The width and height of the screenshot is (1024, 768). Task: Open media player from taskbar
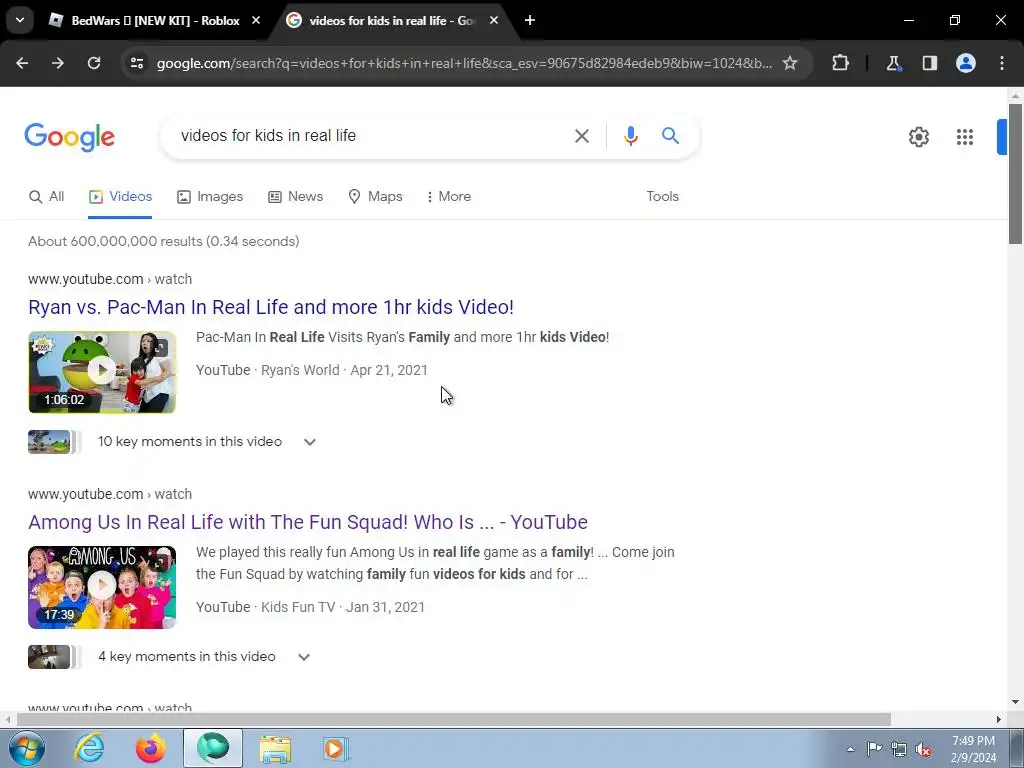(335, 748)
